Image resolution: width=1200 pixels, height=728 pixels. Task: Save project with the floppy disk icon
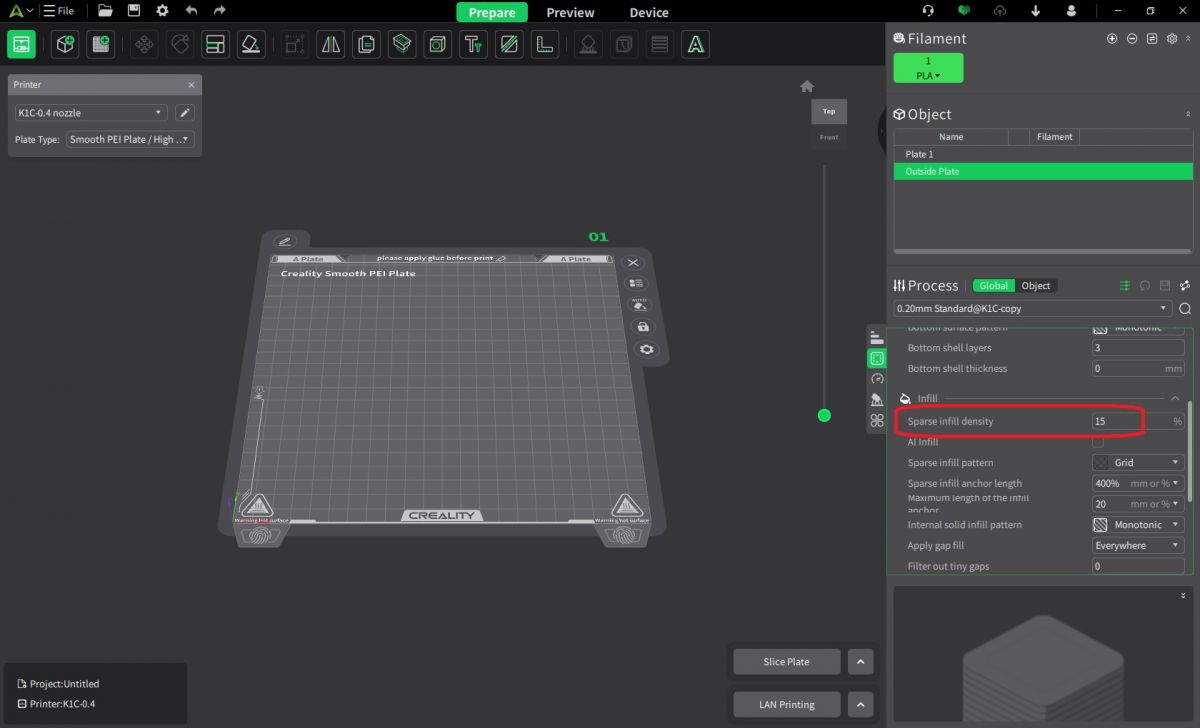point(134,11)
